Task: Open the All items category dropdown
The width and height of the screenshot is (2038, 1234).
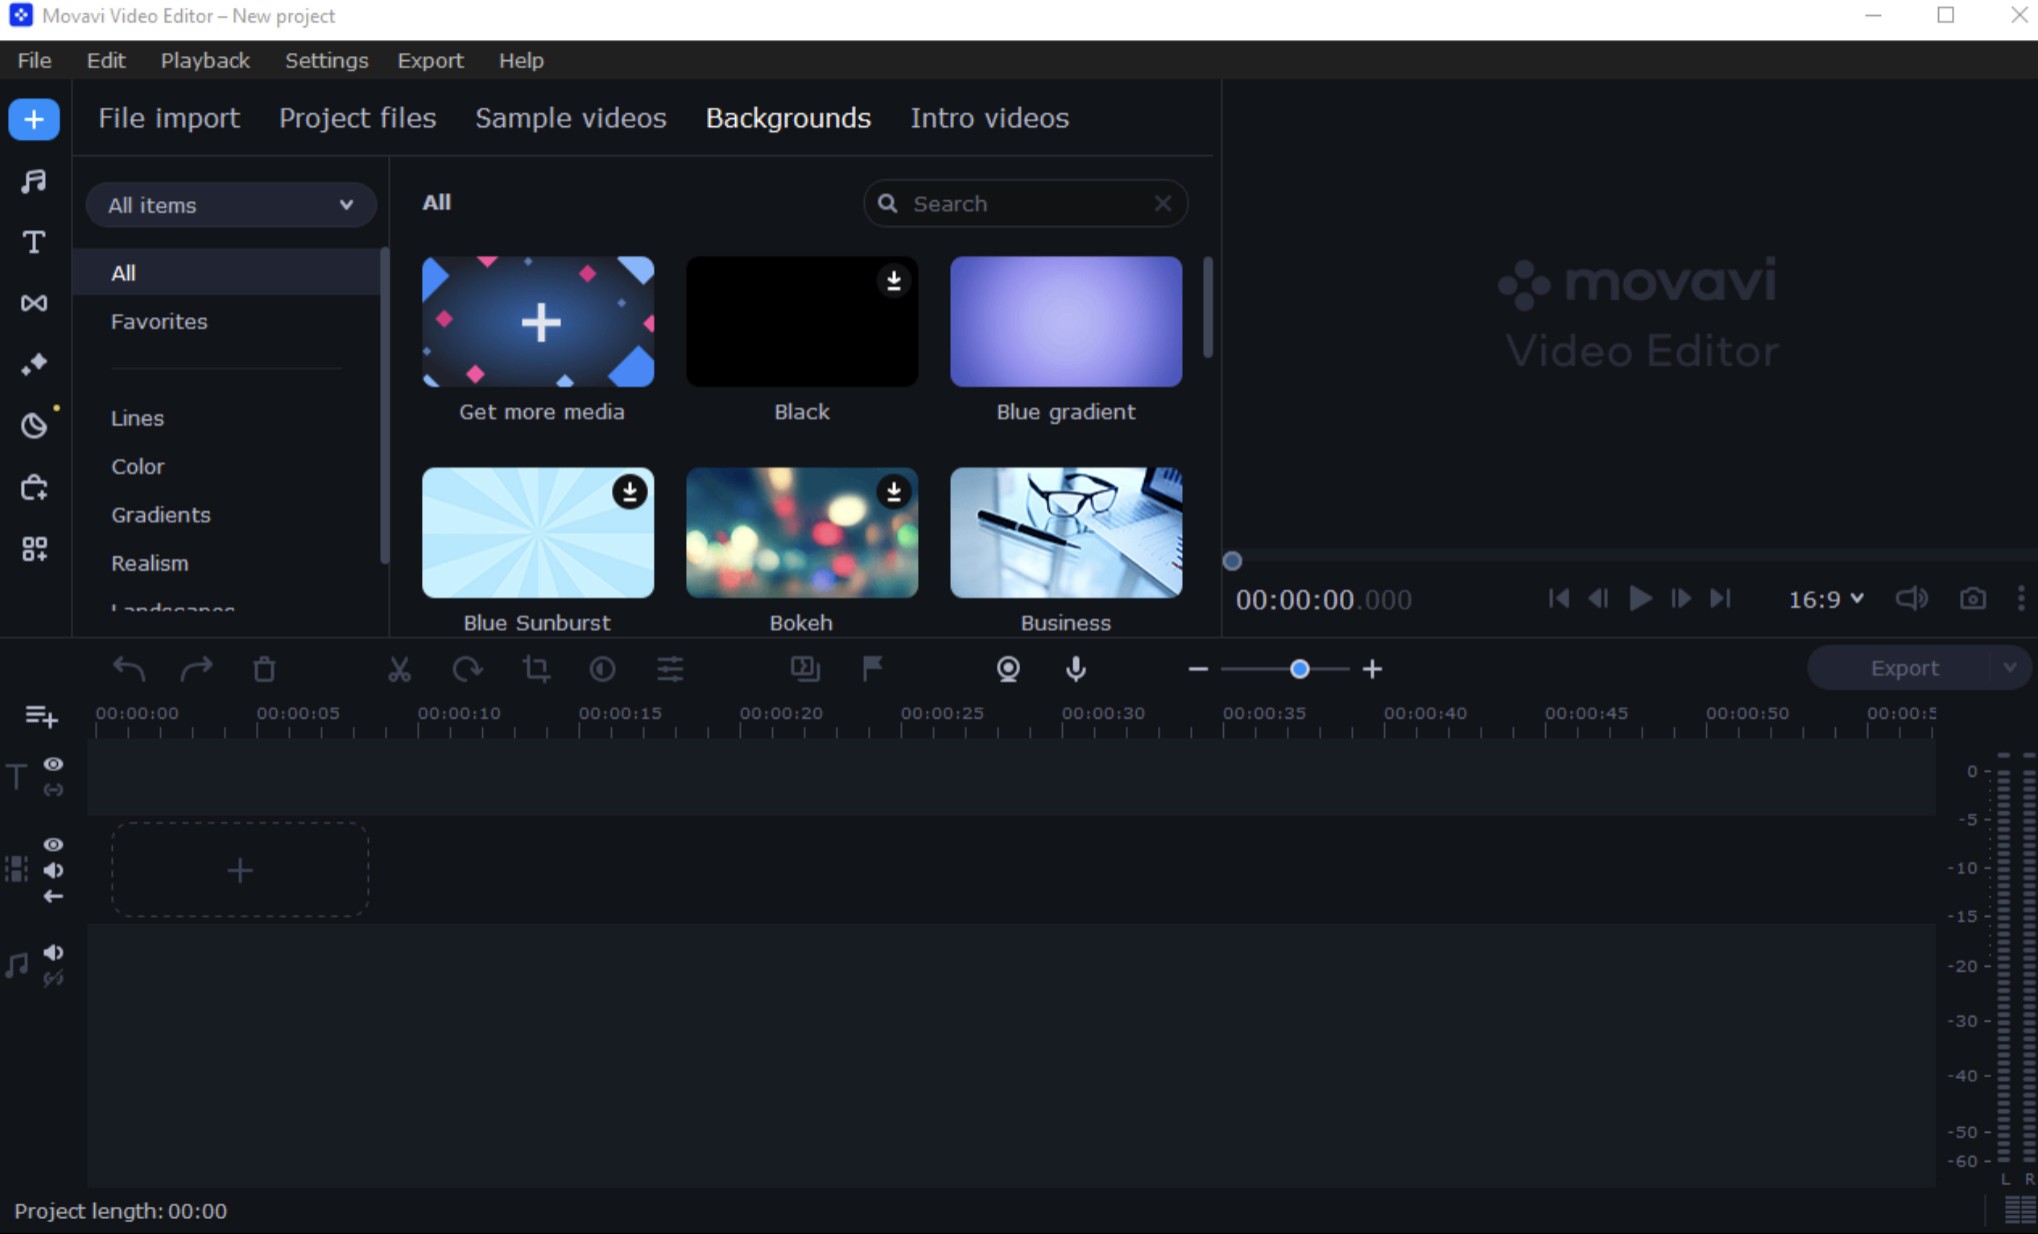Action: [x=230, y=205]
